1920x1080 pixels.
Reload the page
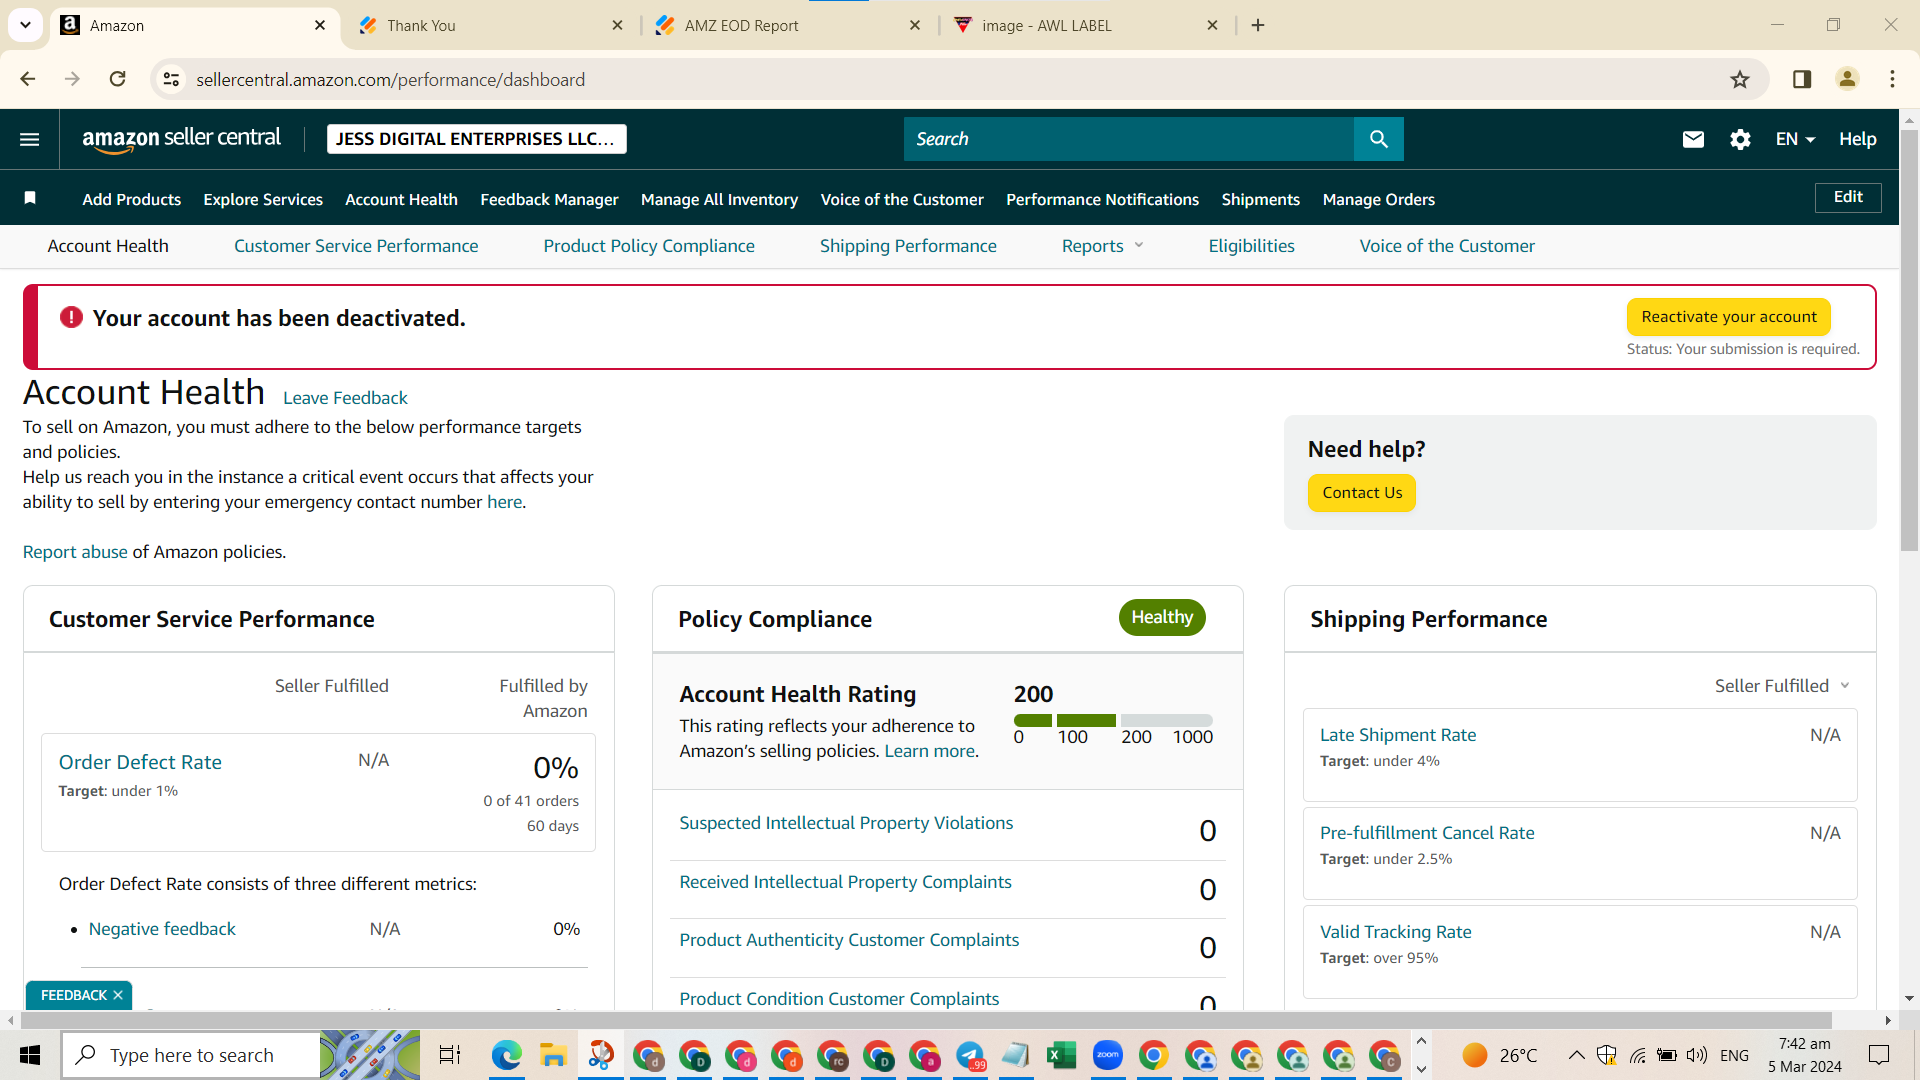pos(118,79)
